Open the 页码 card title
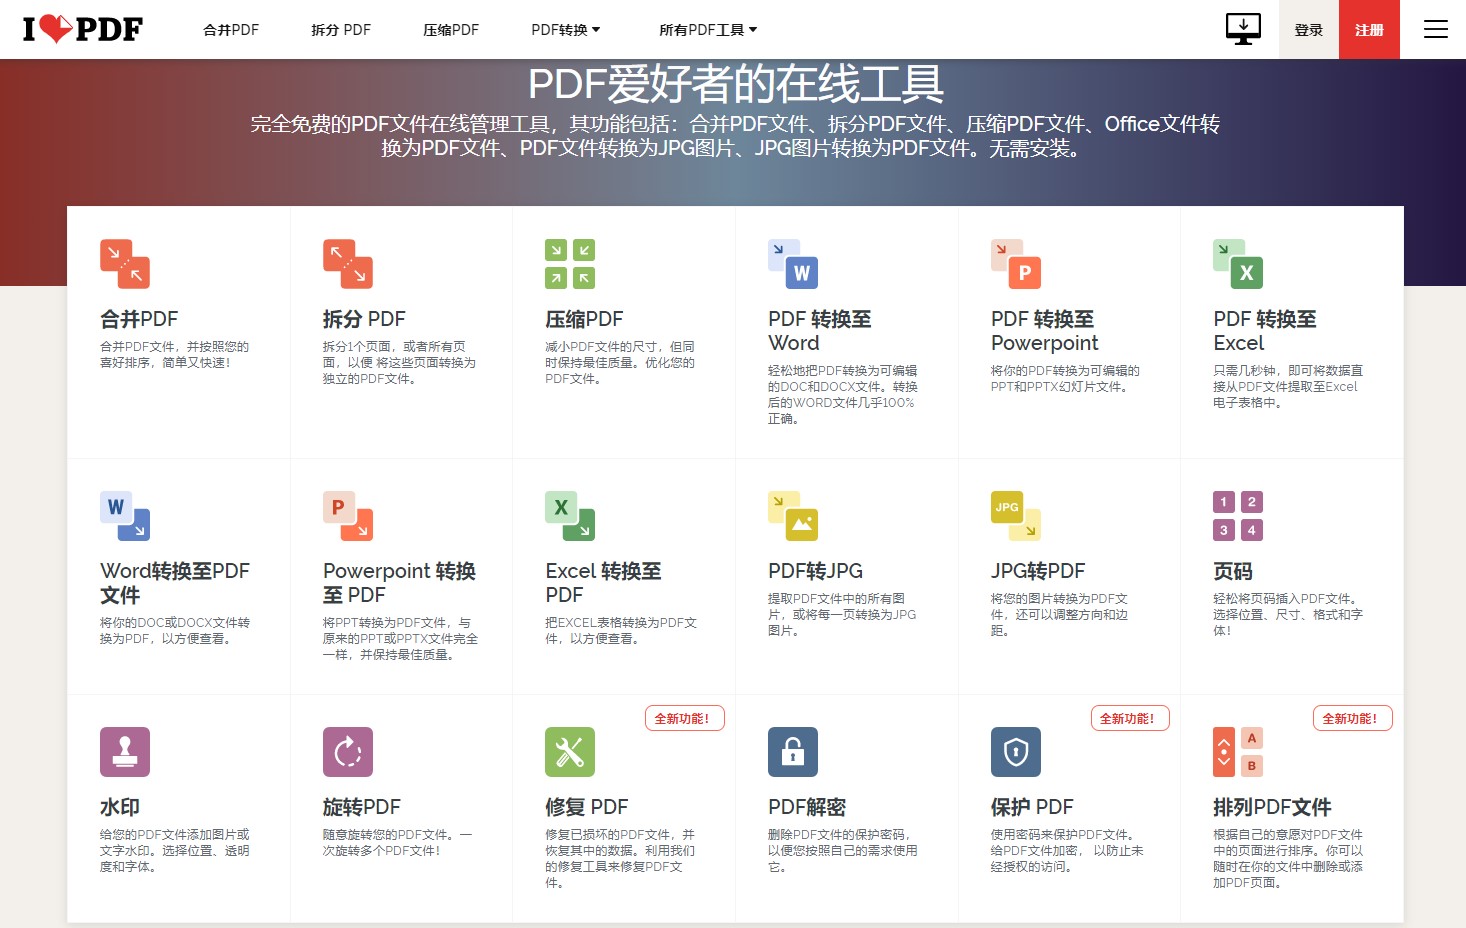 coord(1233,571)
